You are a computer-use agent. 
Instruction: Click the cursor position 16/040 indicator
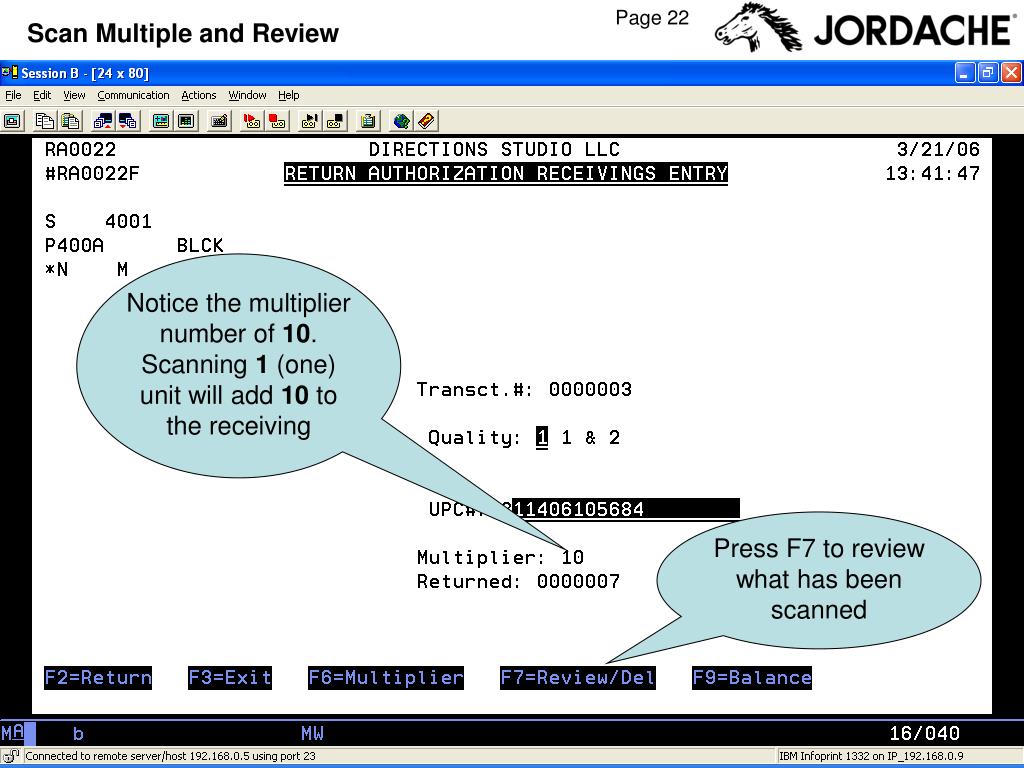tap(924, 733)
